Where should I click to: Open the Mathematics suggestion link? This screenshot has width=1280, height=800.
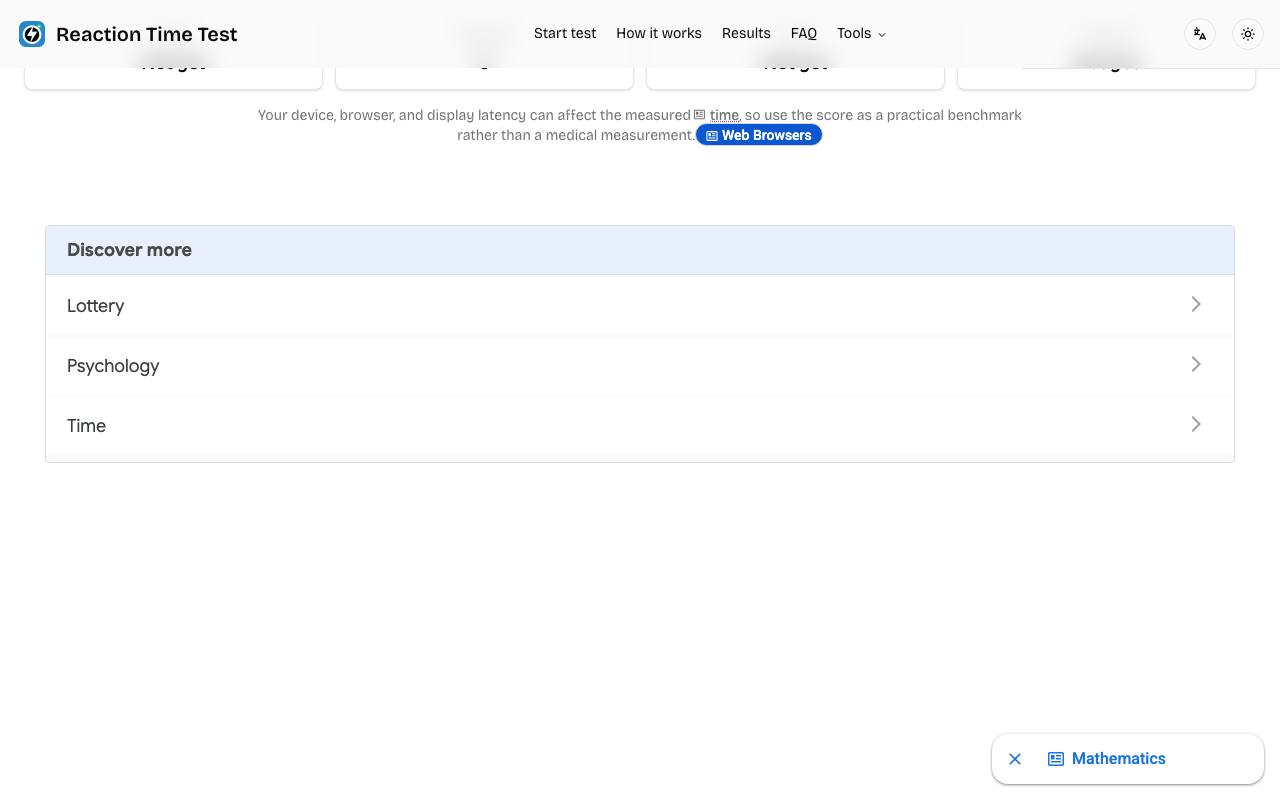[1107, 759]
